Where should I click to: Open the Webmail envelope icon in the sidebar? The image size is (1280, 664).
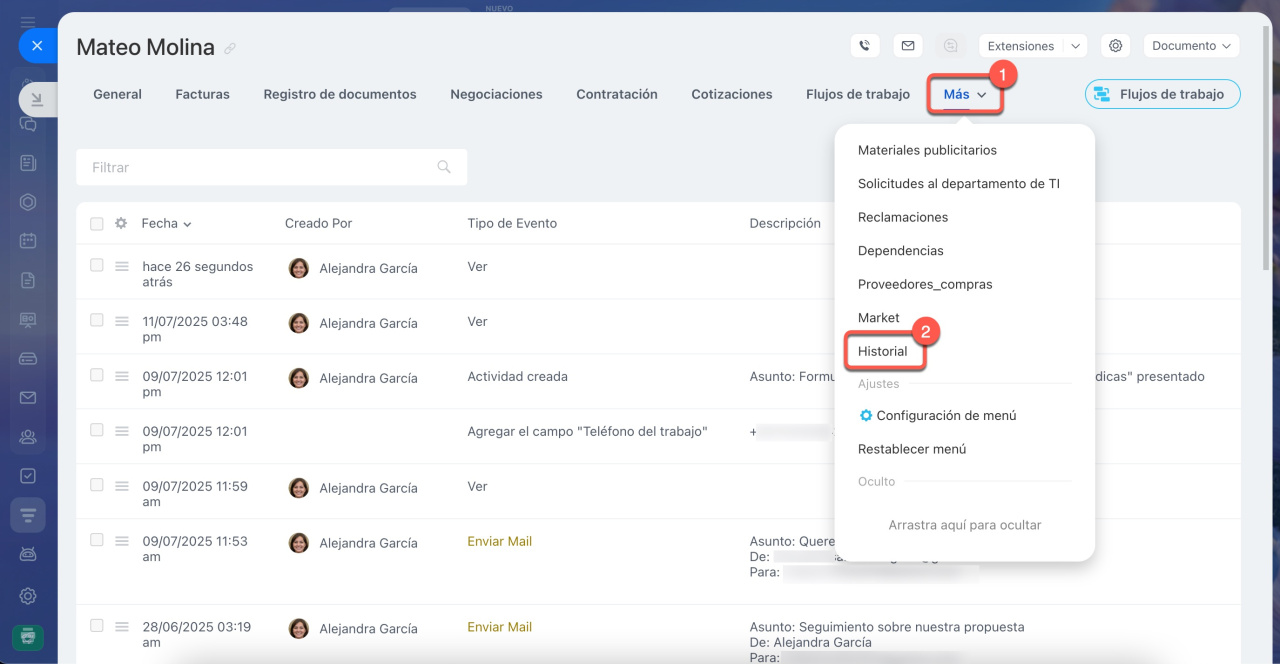(28, 398)
